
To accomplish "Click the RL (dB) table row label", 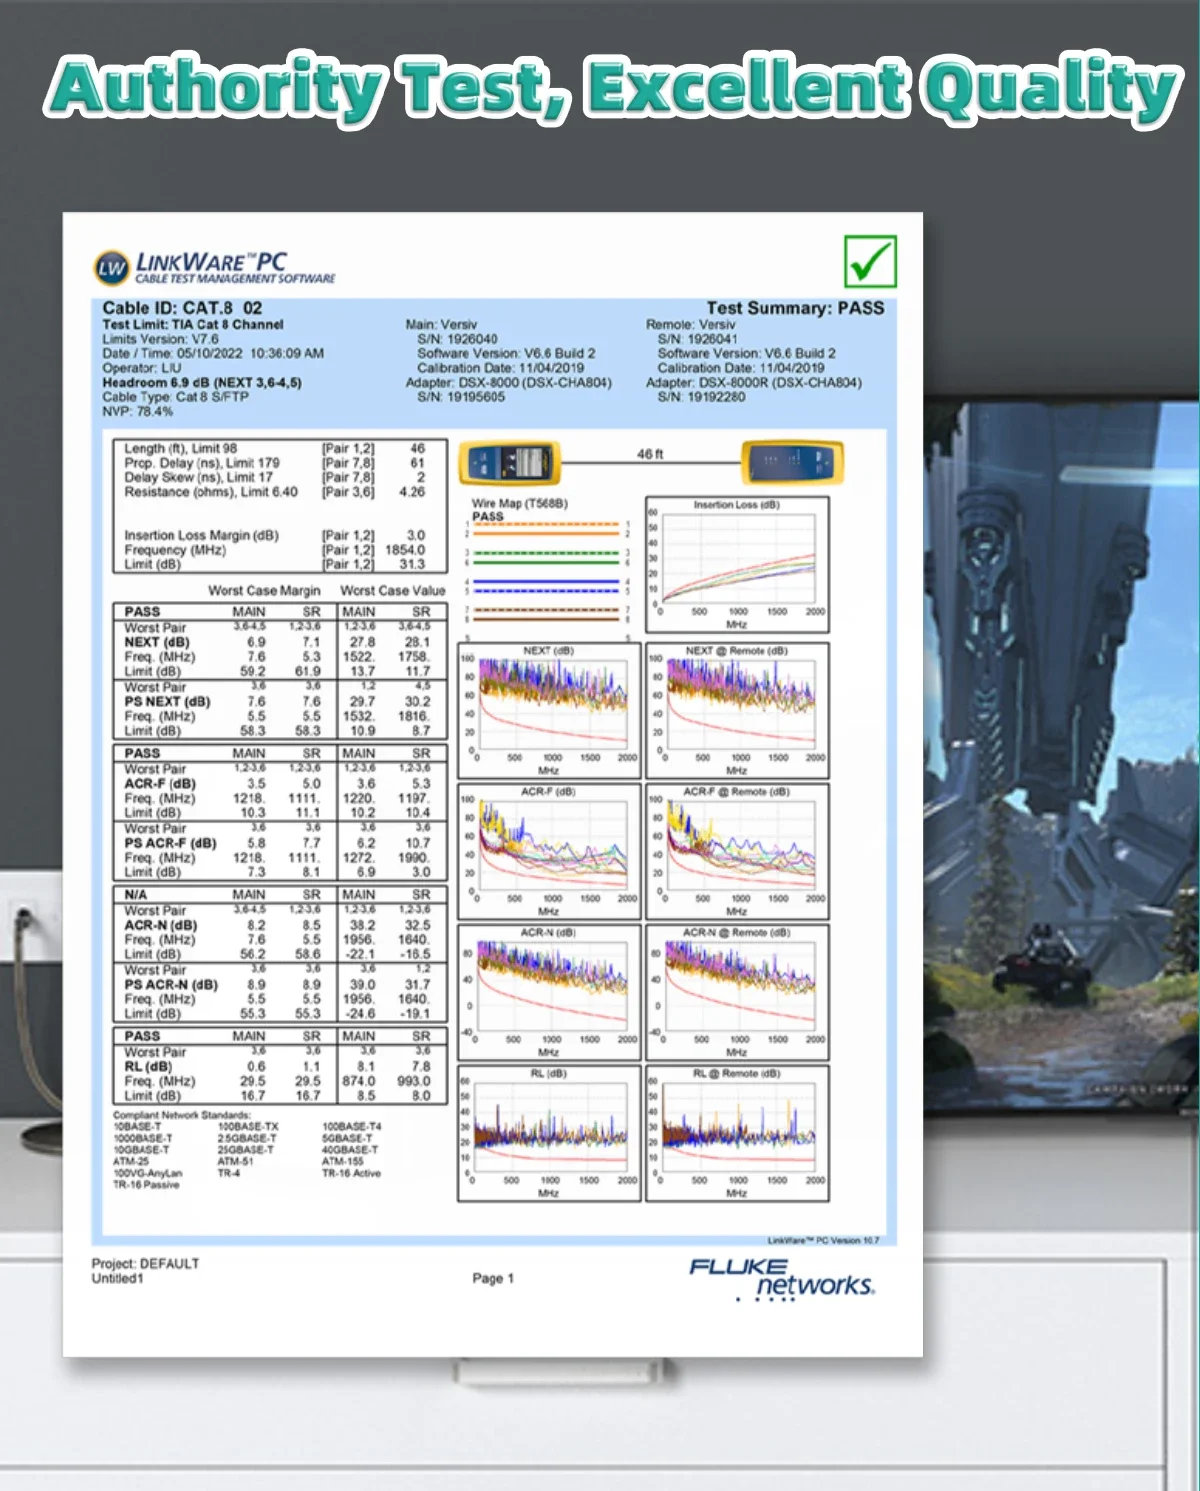I will (148, 1066).
